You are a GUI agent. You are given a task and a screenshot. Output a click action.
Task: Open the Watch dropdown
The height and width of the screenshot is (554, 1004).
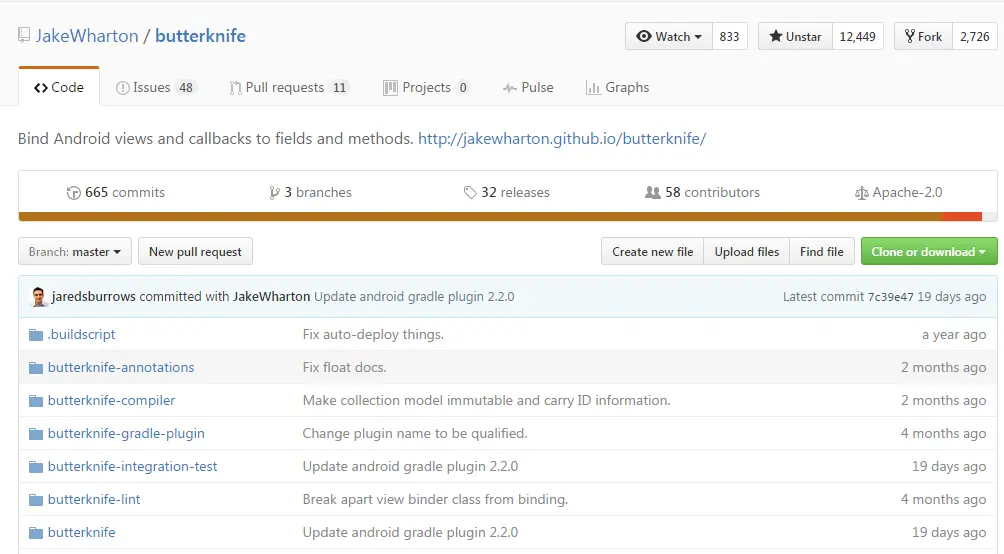pyautogui.click(x=668, y=37)
